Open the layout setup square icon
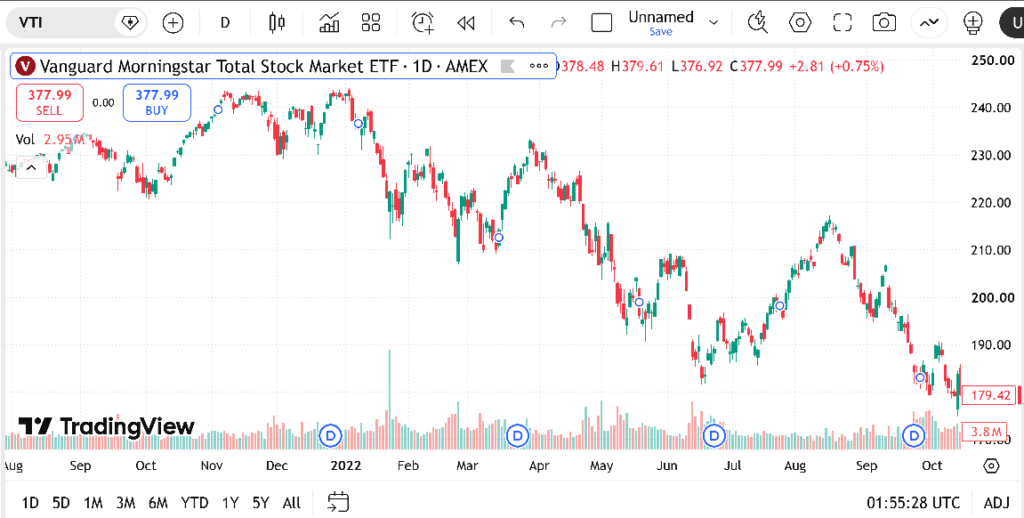1024x518 pixels. pos(601,23)
